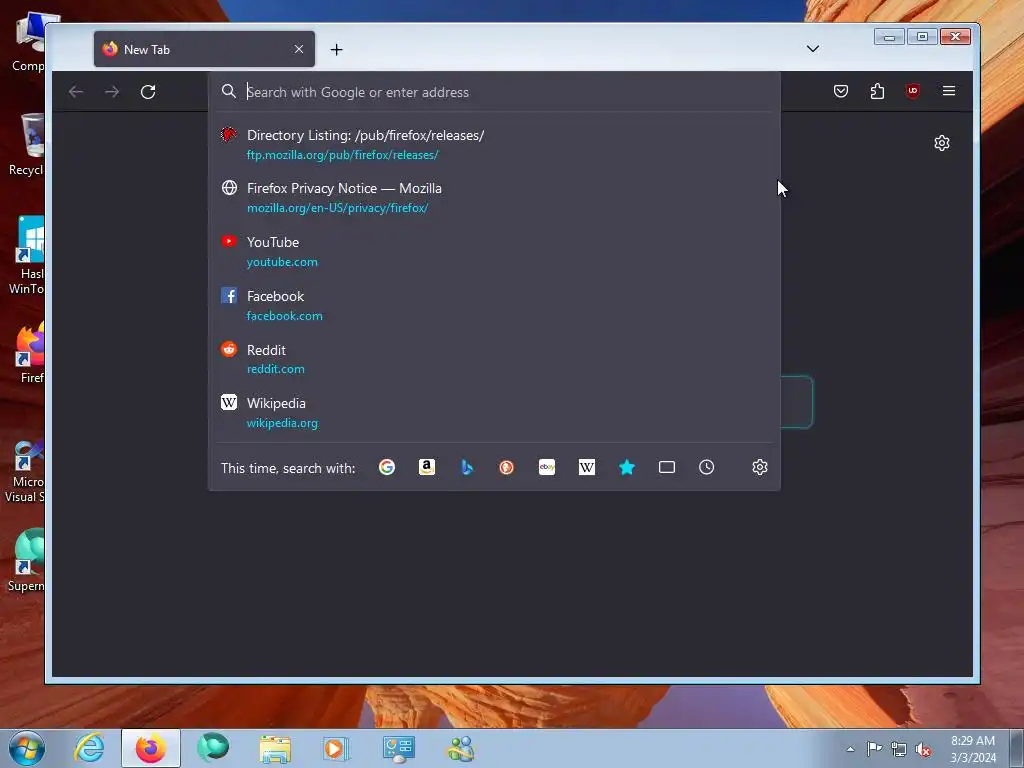Open the network tray icon
Screen dimensions: 1024x768
tap(899, 750)
